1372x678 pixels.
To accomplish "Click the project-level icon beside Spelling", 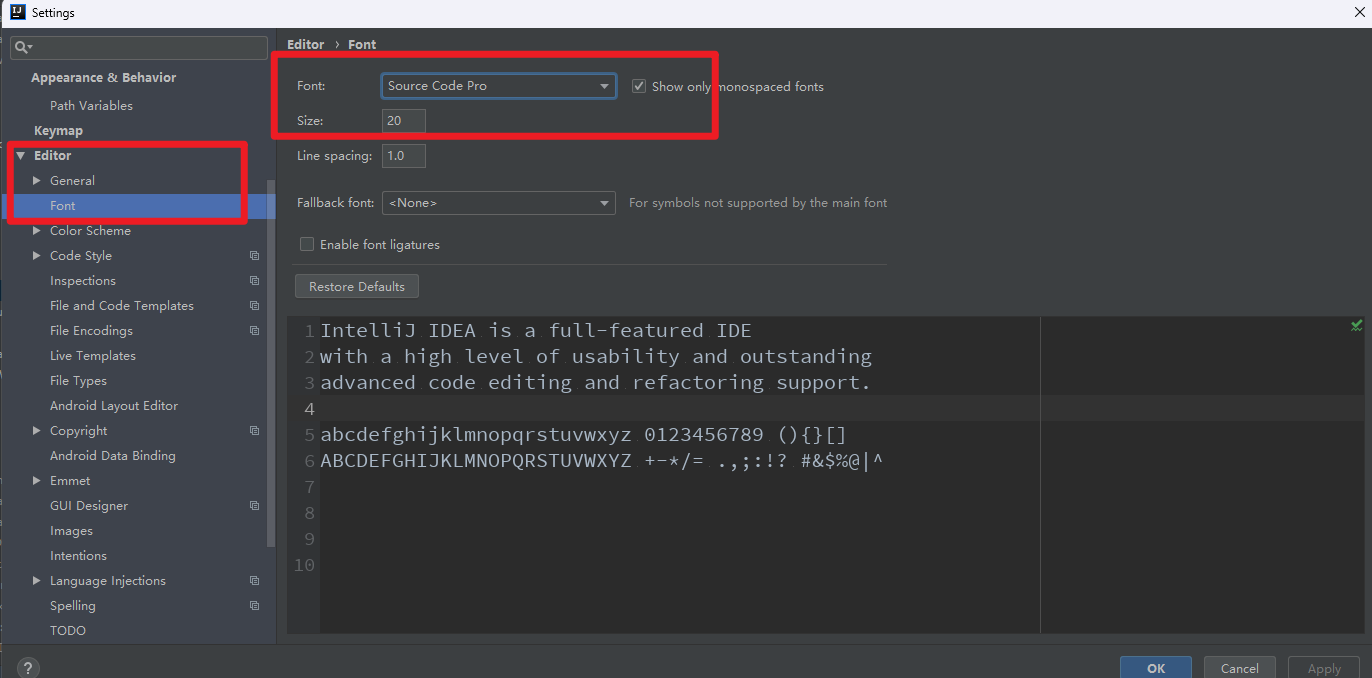I will 254,606.
